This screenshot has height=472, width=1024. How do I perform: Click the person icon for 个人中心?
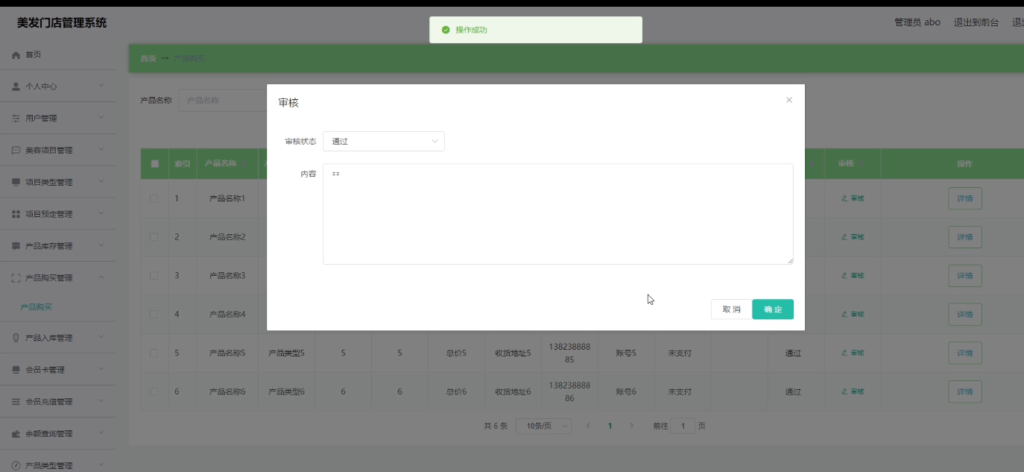click(16, 86)
